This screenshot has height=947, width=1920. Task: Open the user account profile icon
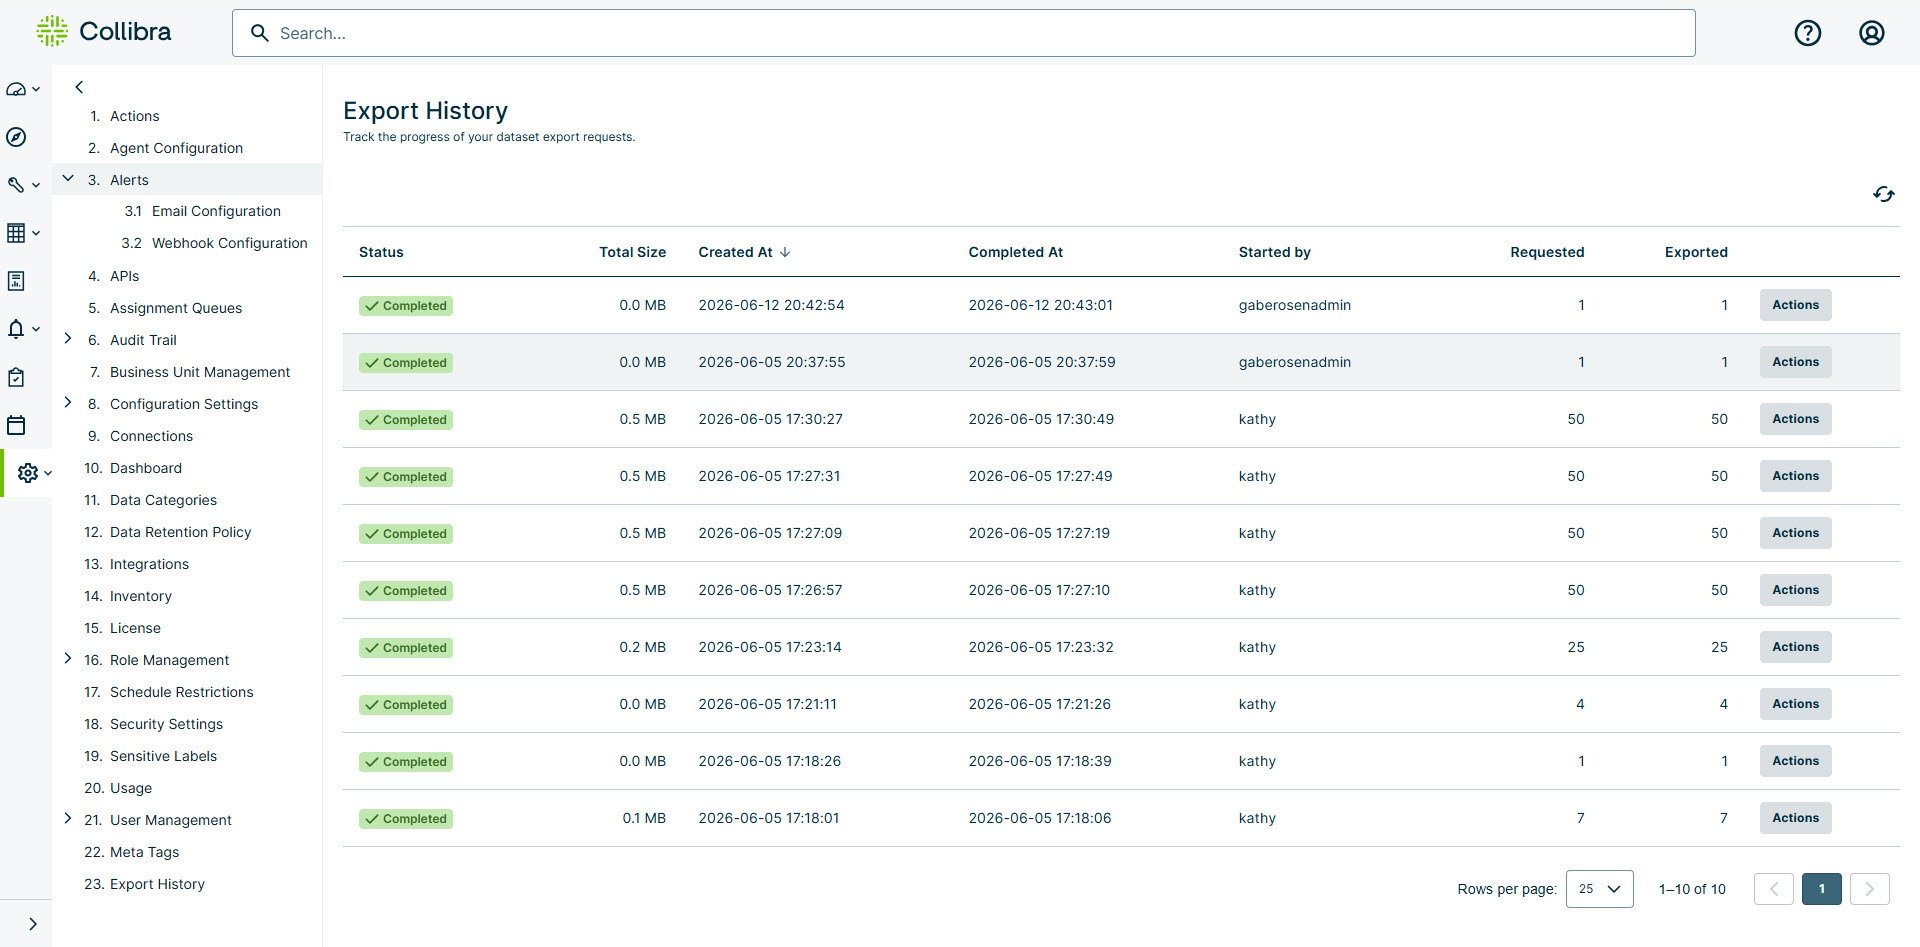pyautogui.click(x=1871, y=33)
